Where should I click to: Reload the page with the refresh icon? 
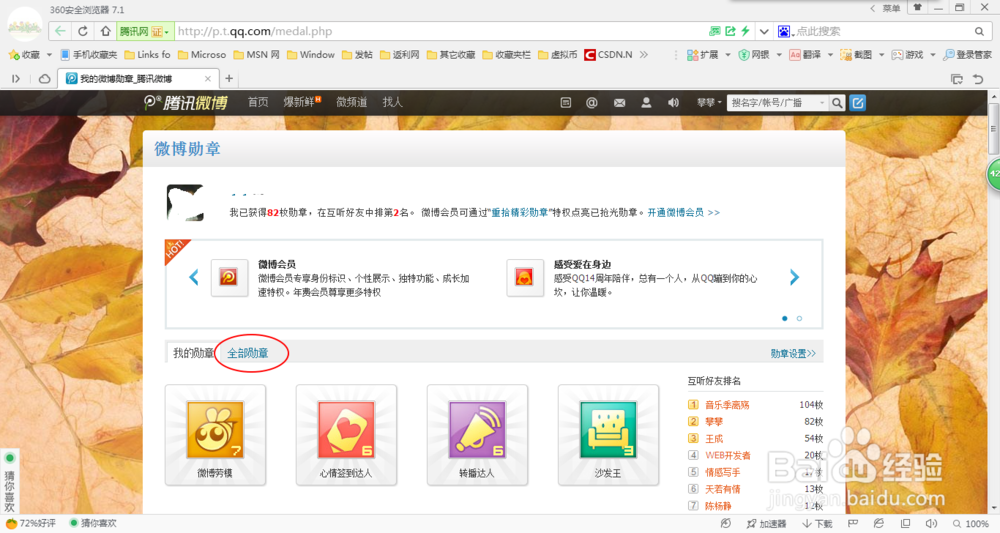[83, 31]
